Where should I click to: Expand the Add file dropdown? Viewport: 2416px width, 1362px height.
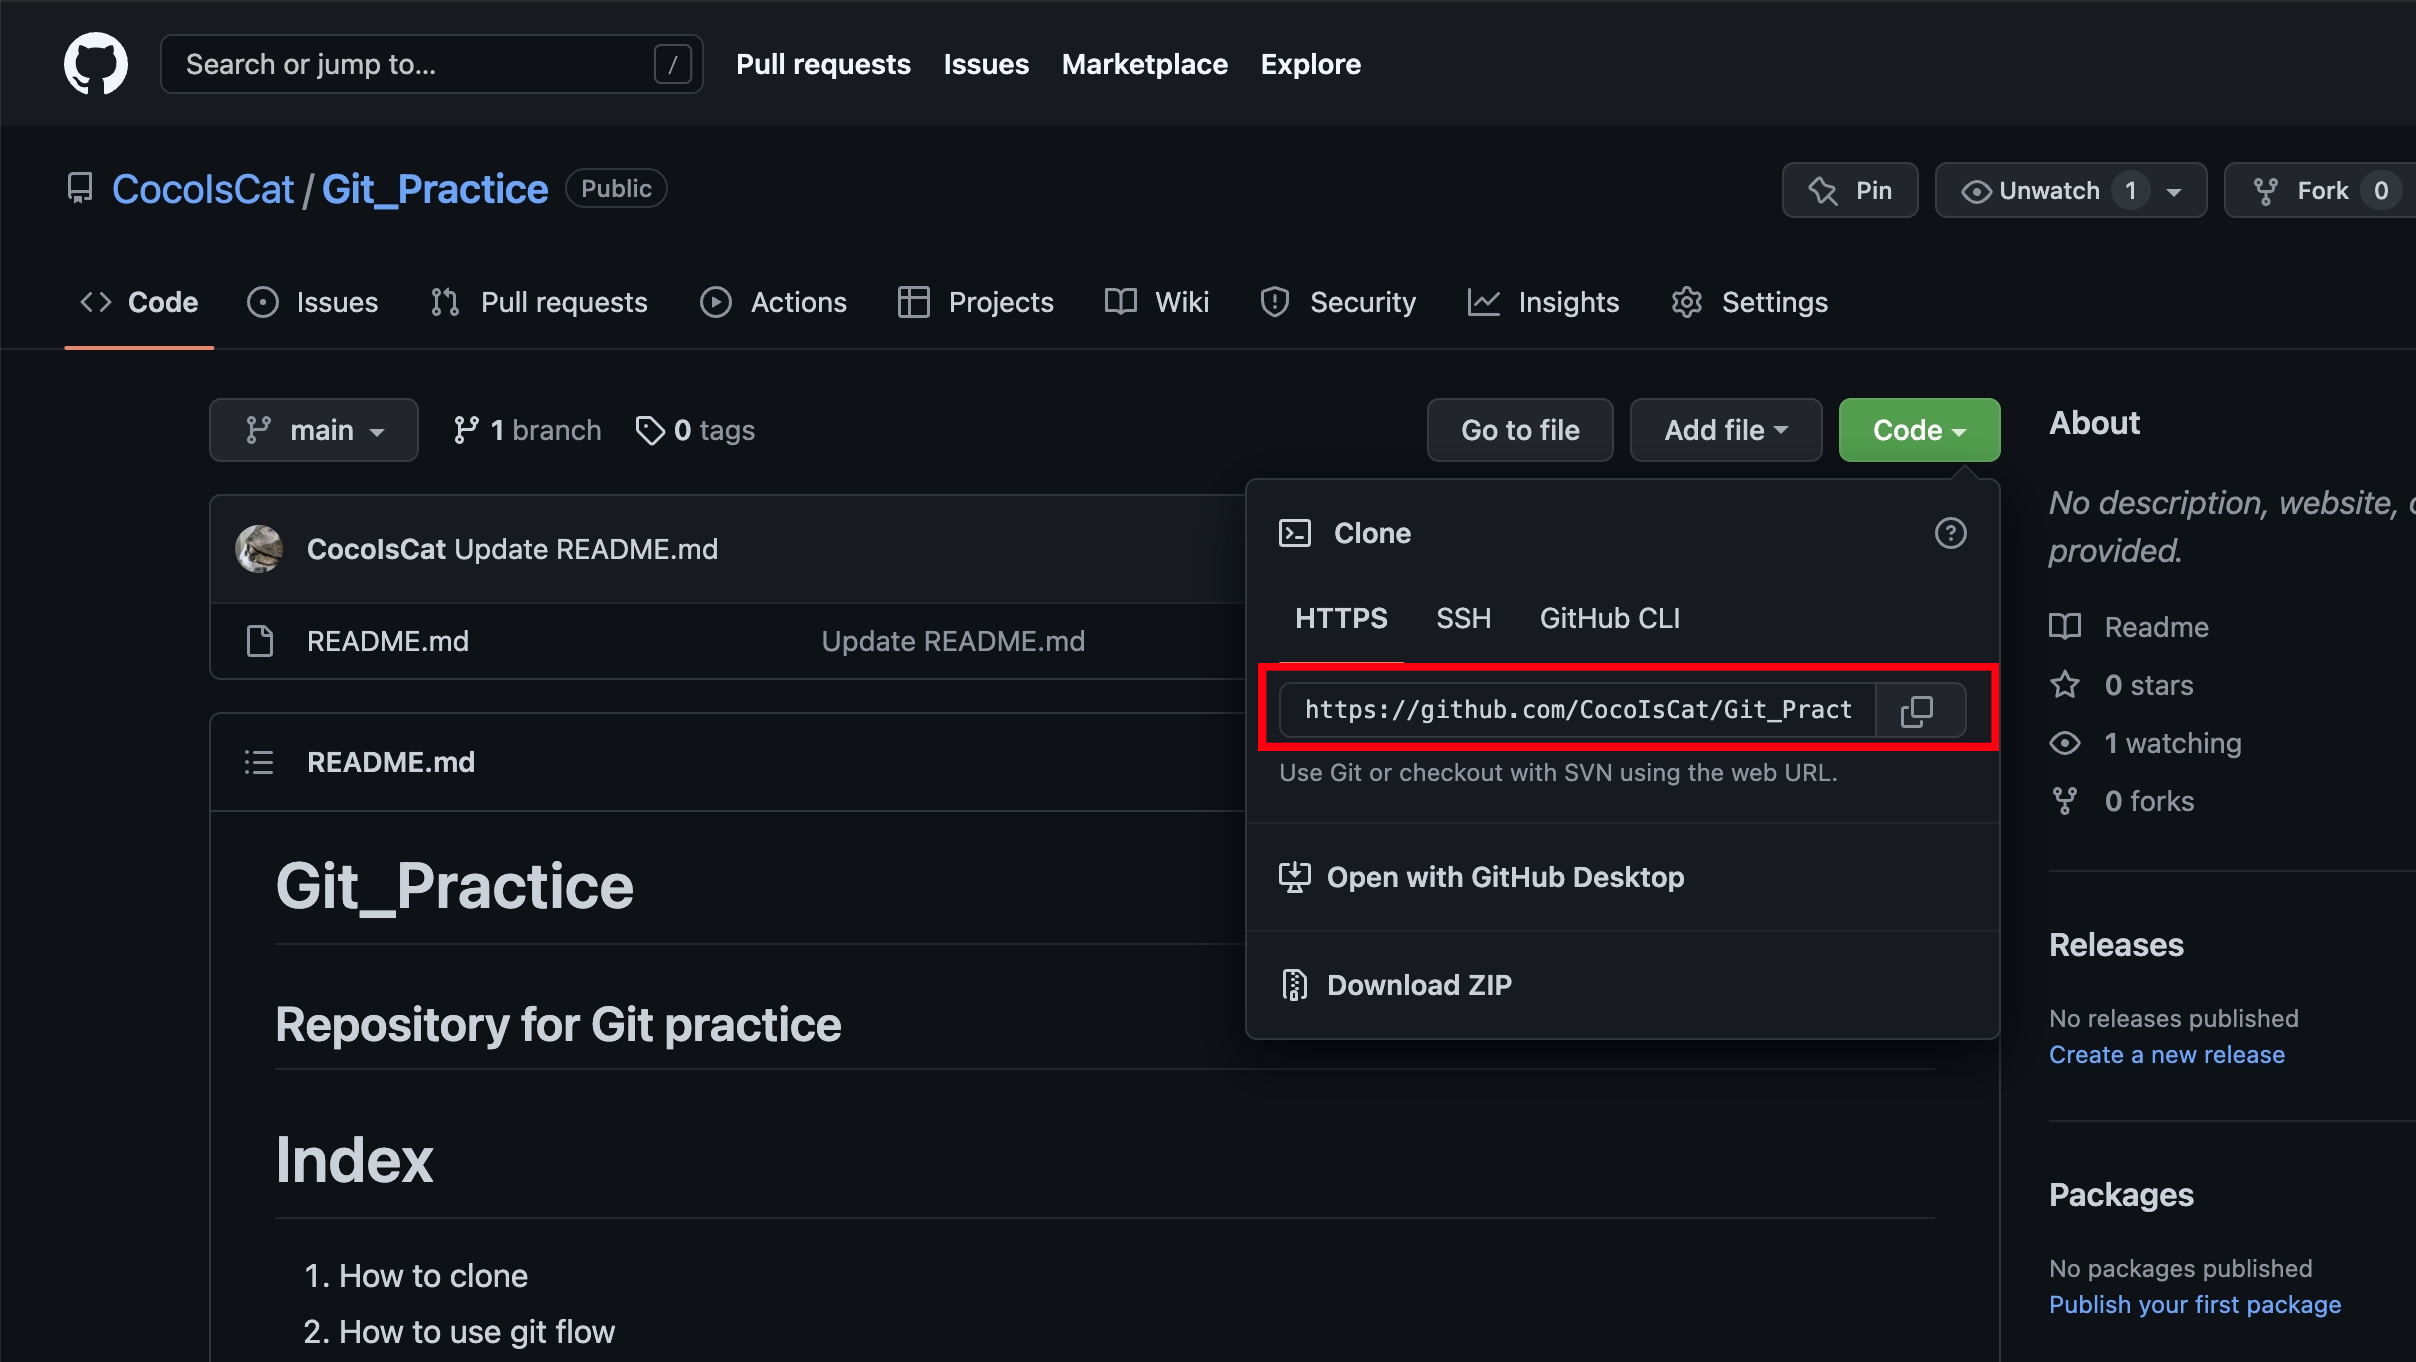point(1725,430)
